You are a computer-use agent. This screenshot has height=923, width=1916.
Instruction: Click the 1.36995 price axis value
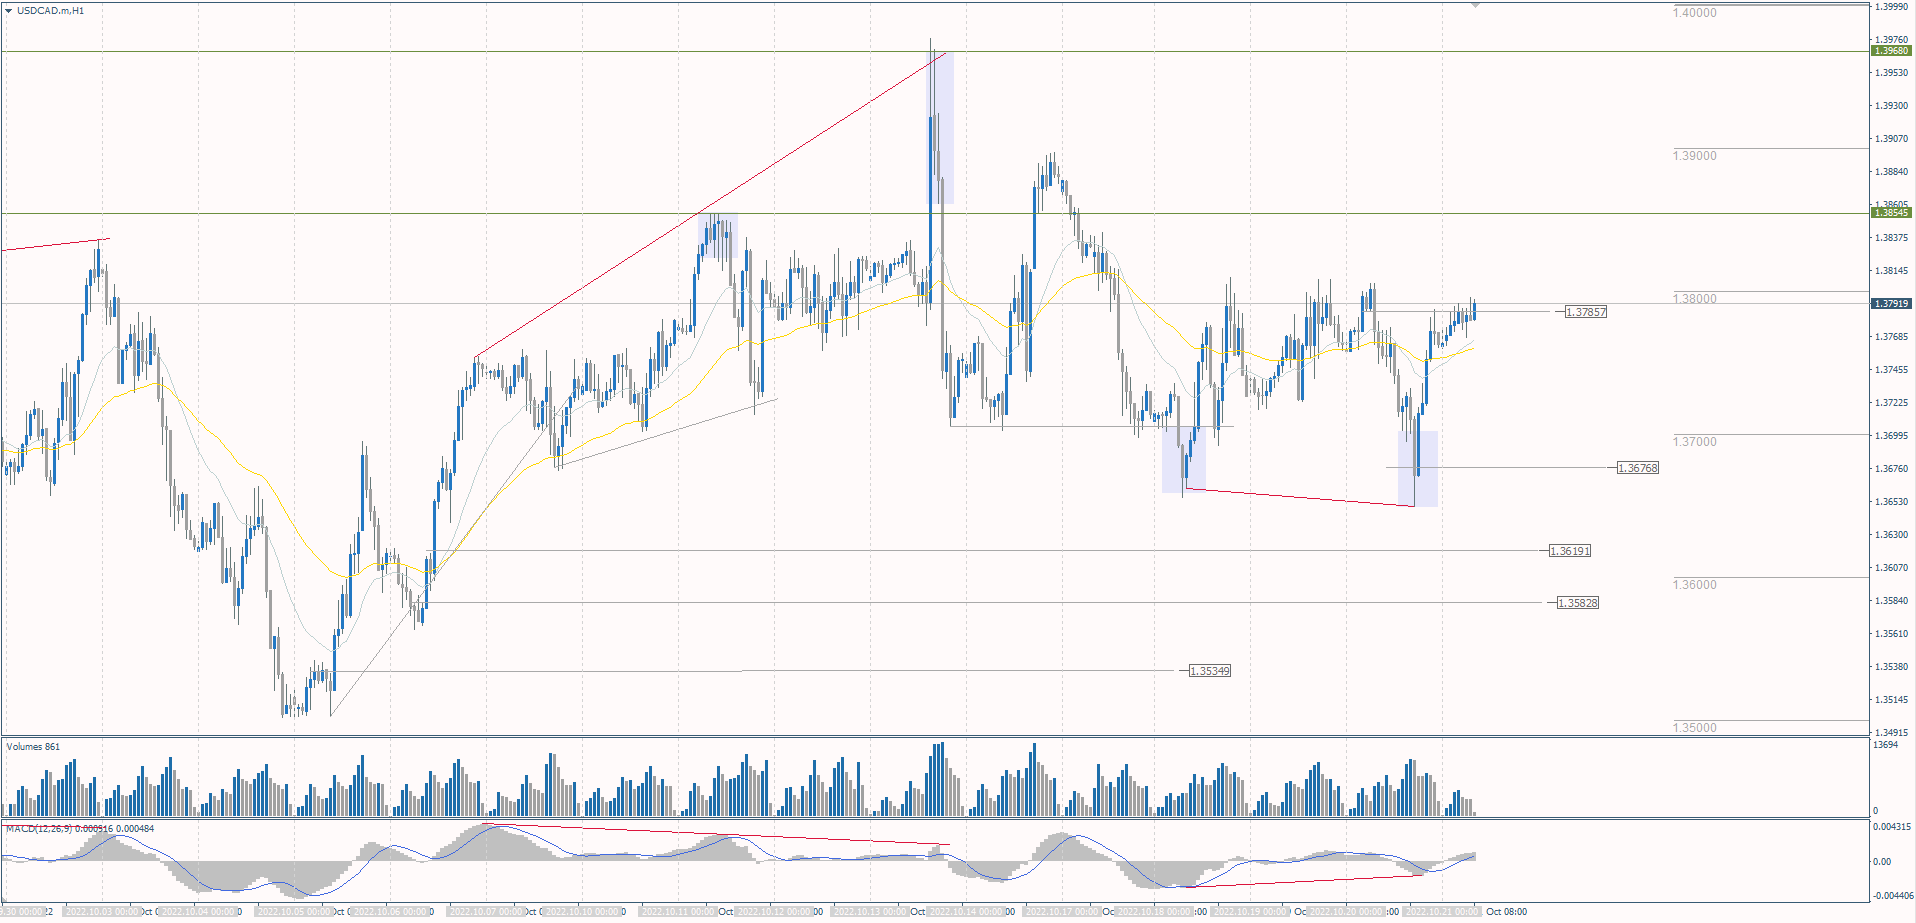(x=1891, y=436)
